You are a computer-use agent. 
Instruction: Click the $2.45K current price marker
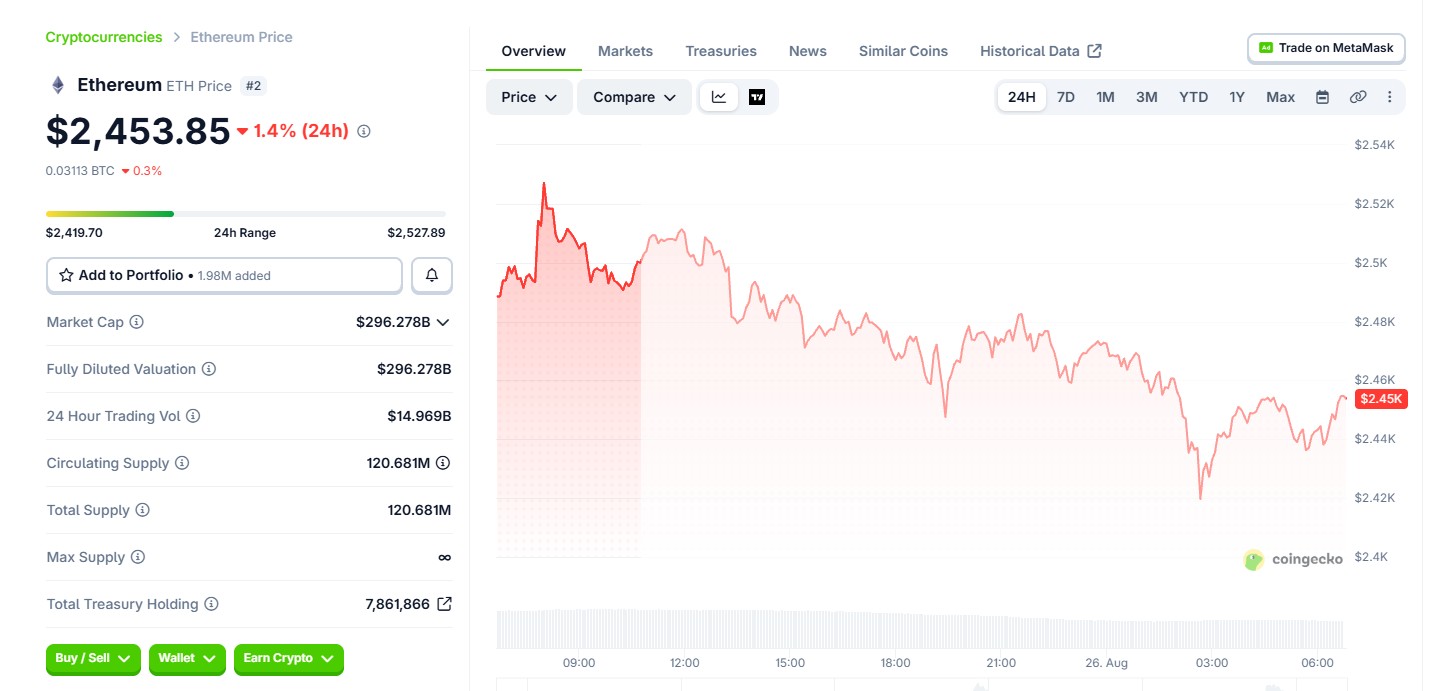click(x=1382, y=399)
